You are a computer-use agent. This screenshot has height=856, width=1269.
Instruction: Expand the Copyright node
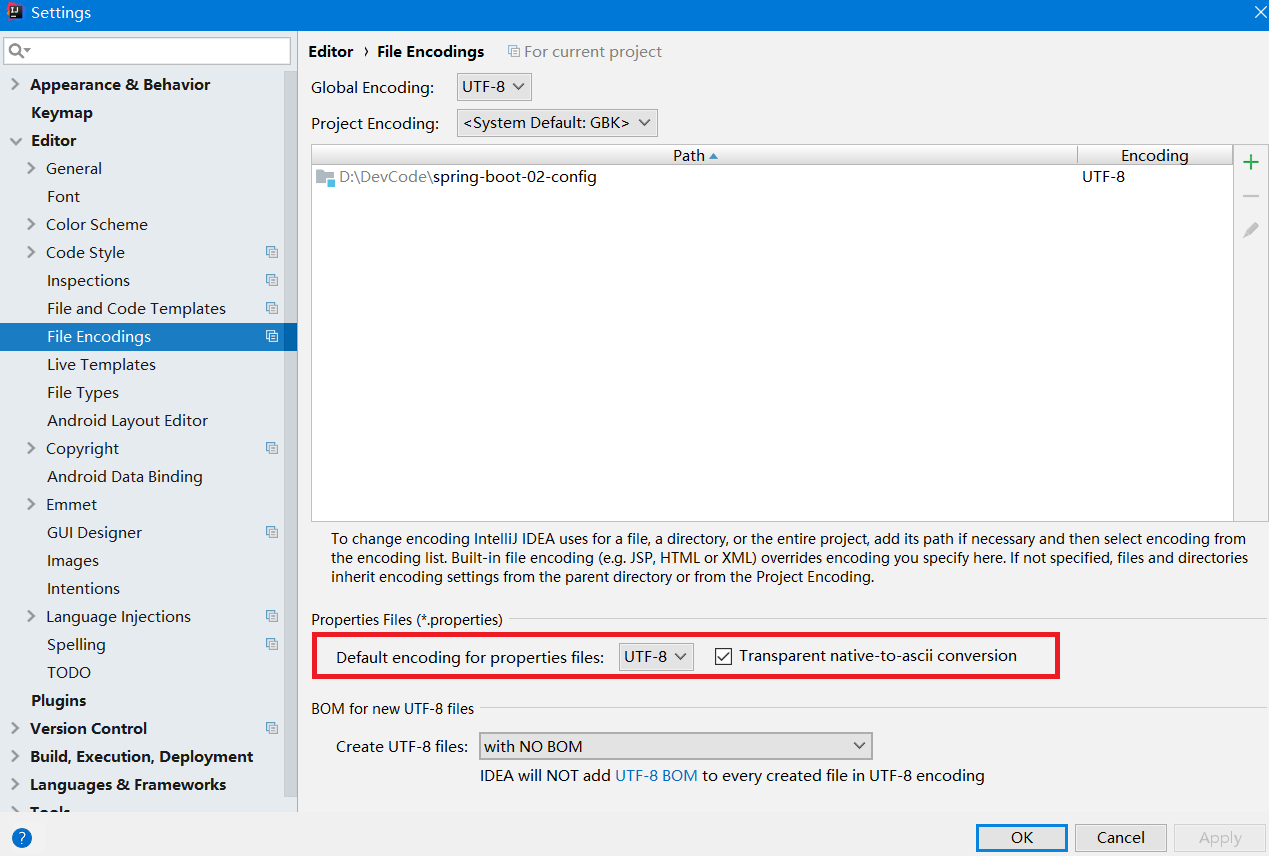point(32,449)
